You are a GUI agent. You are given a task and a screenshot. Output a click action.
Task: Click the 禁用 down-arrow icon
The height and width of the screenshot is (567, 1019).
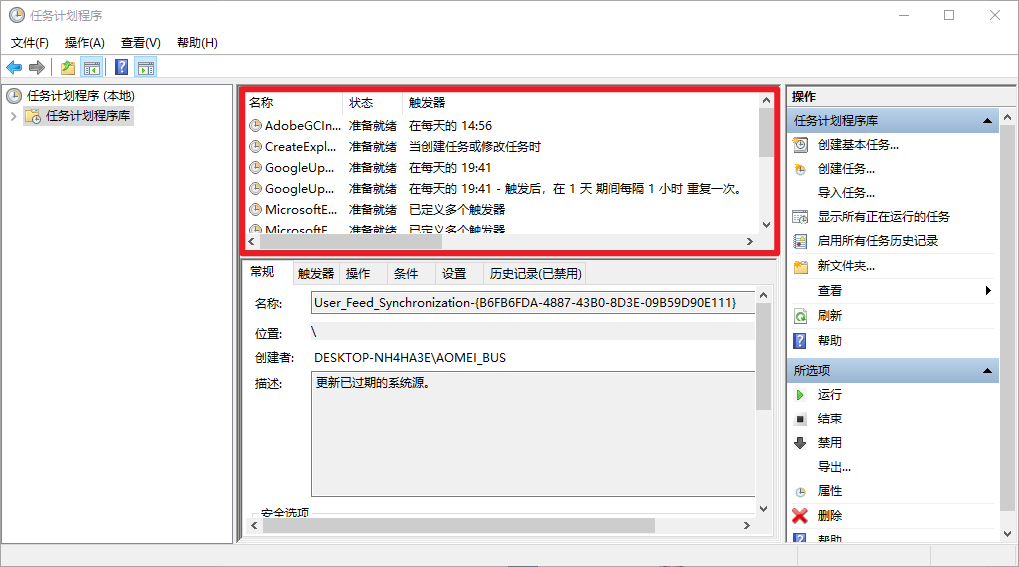click(x=801, y=443)
